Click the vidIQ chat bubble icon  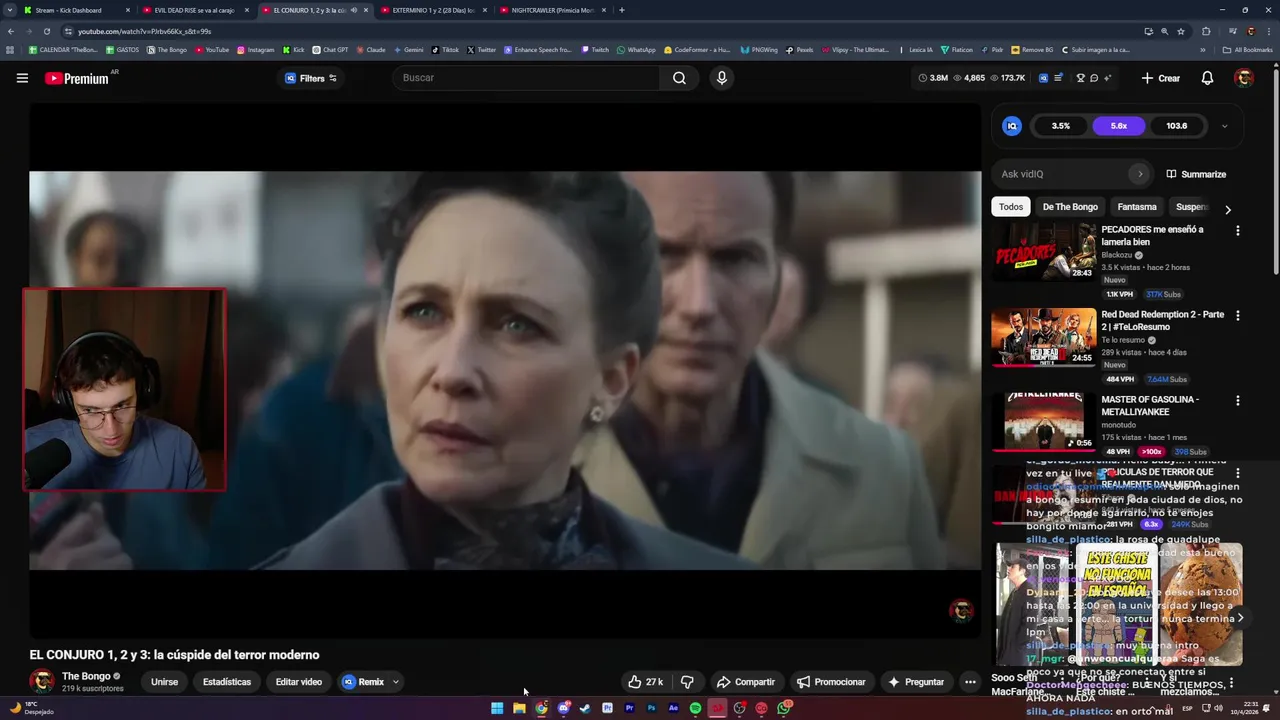(1094, 78)
